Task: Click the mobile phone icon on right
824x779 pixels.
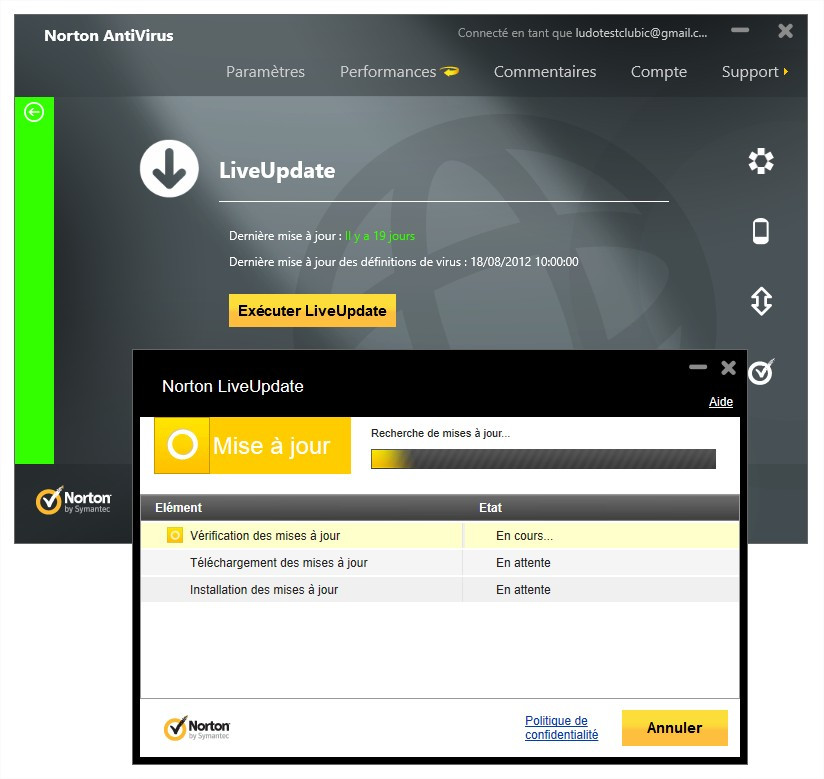Action: point(761,231)
